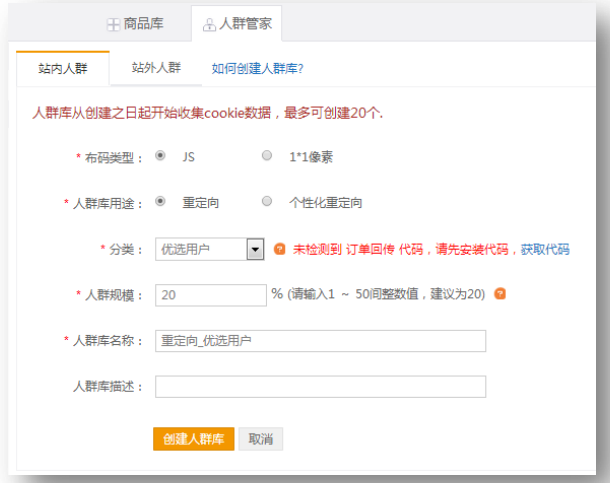Click the 人群库名称 text field
Screen dimensions: 610x483
(320, 341)
